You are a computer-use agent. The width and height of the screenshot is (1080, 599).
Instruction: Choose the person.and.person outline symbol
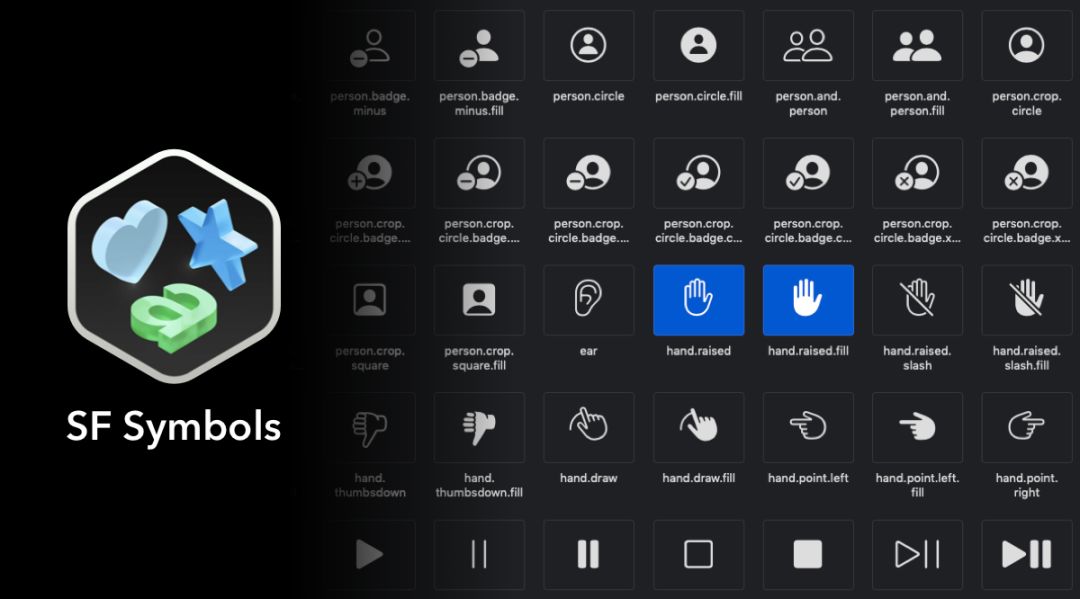pos(808,45)
